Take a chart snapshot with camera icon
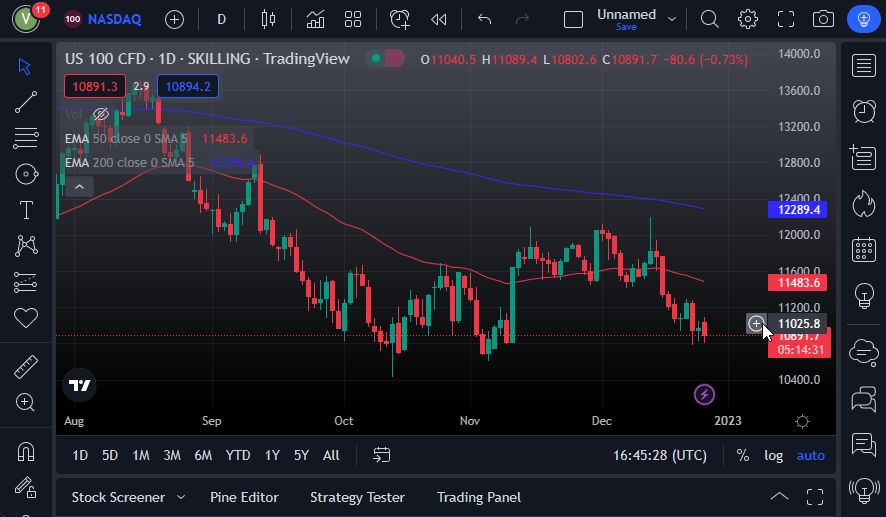Image resolution: width=886 pixels, height=517 pixels. pyautogui.click(x=823, y=19)
